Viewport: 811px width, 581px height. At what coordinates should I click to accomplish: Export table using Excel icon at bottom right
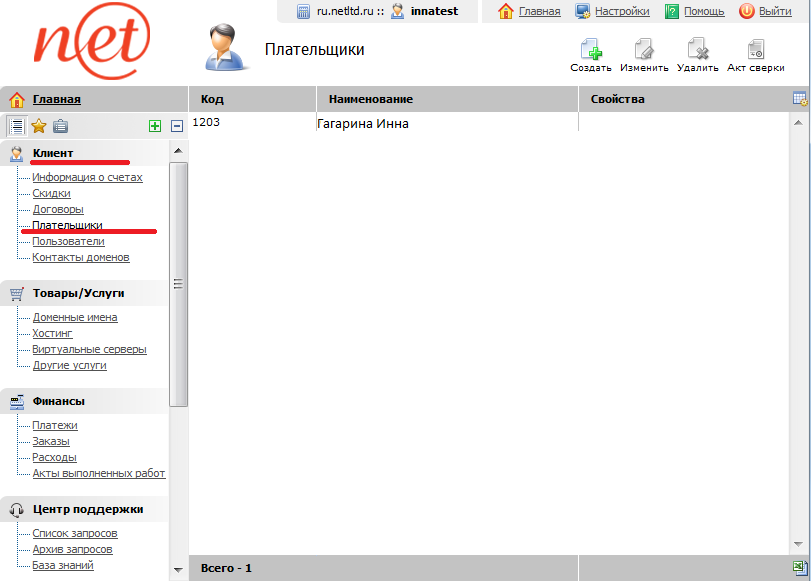pos(800,567)
